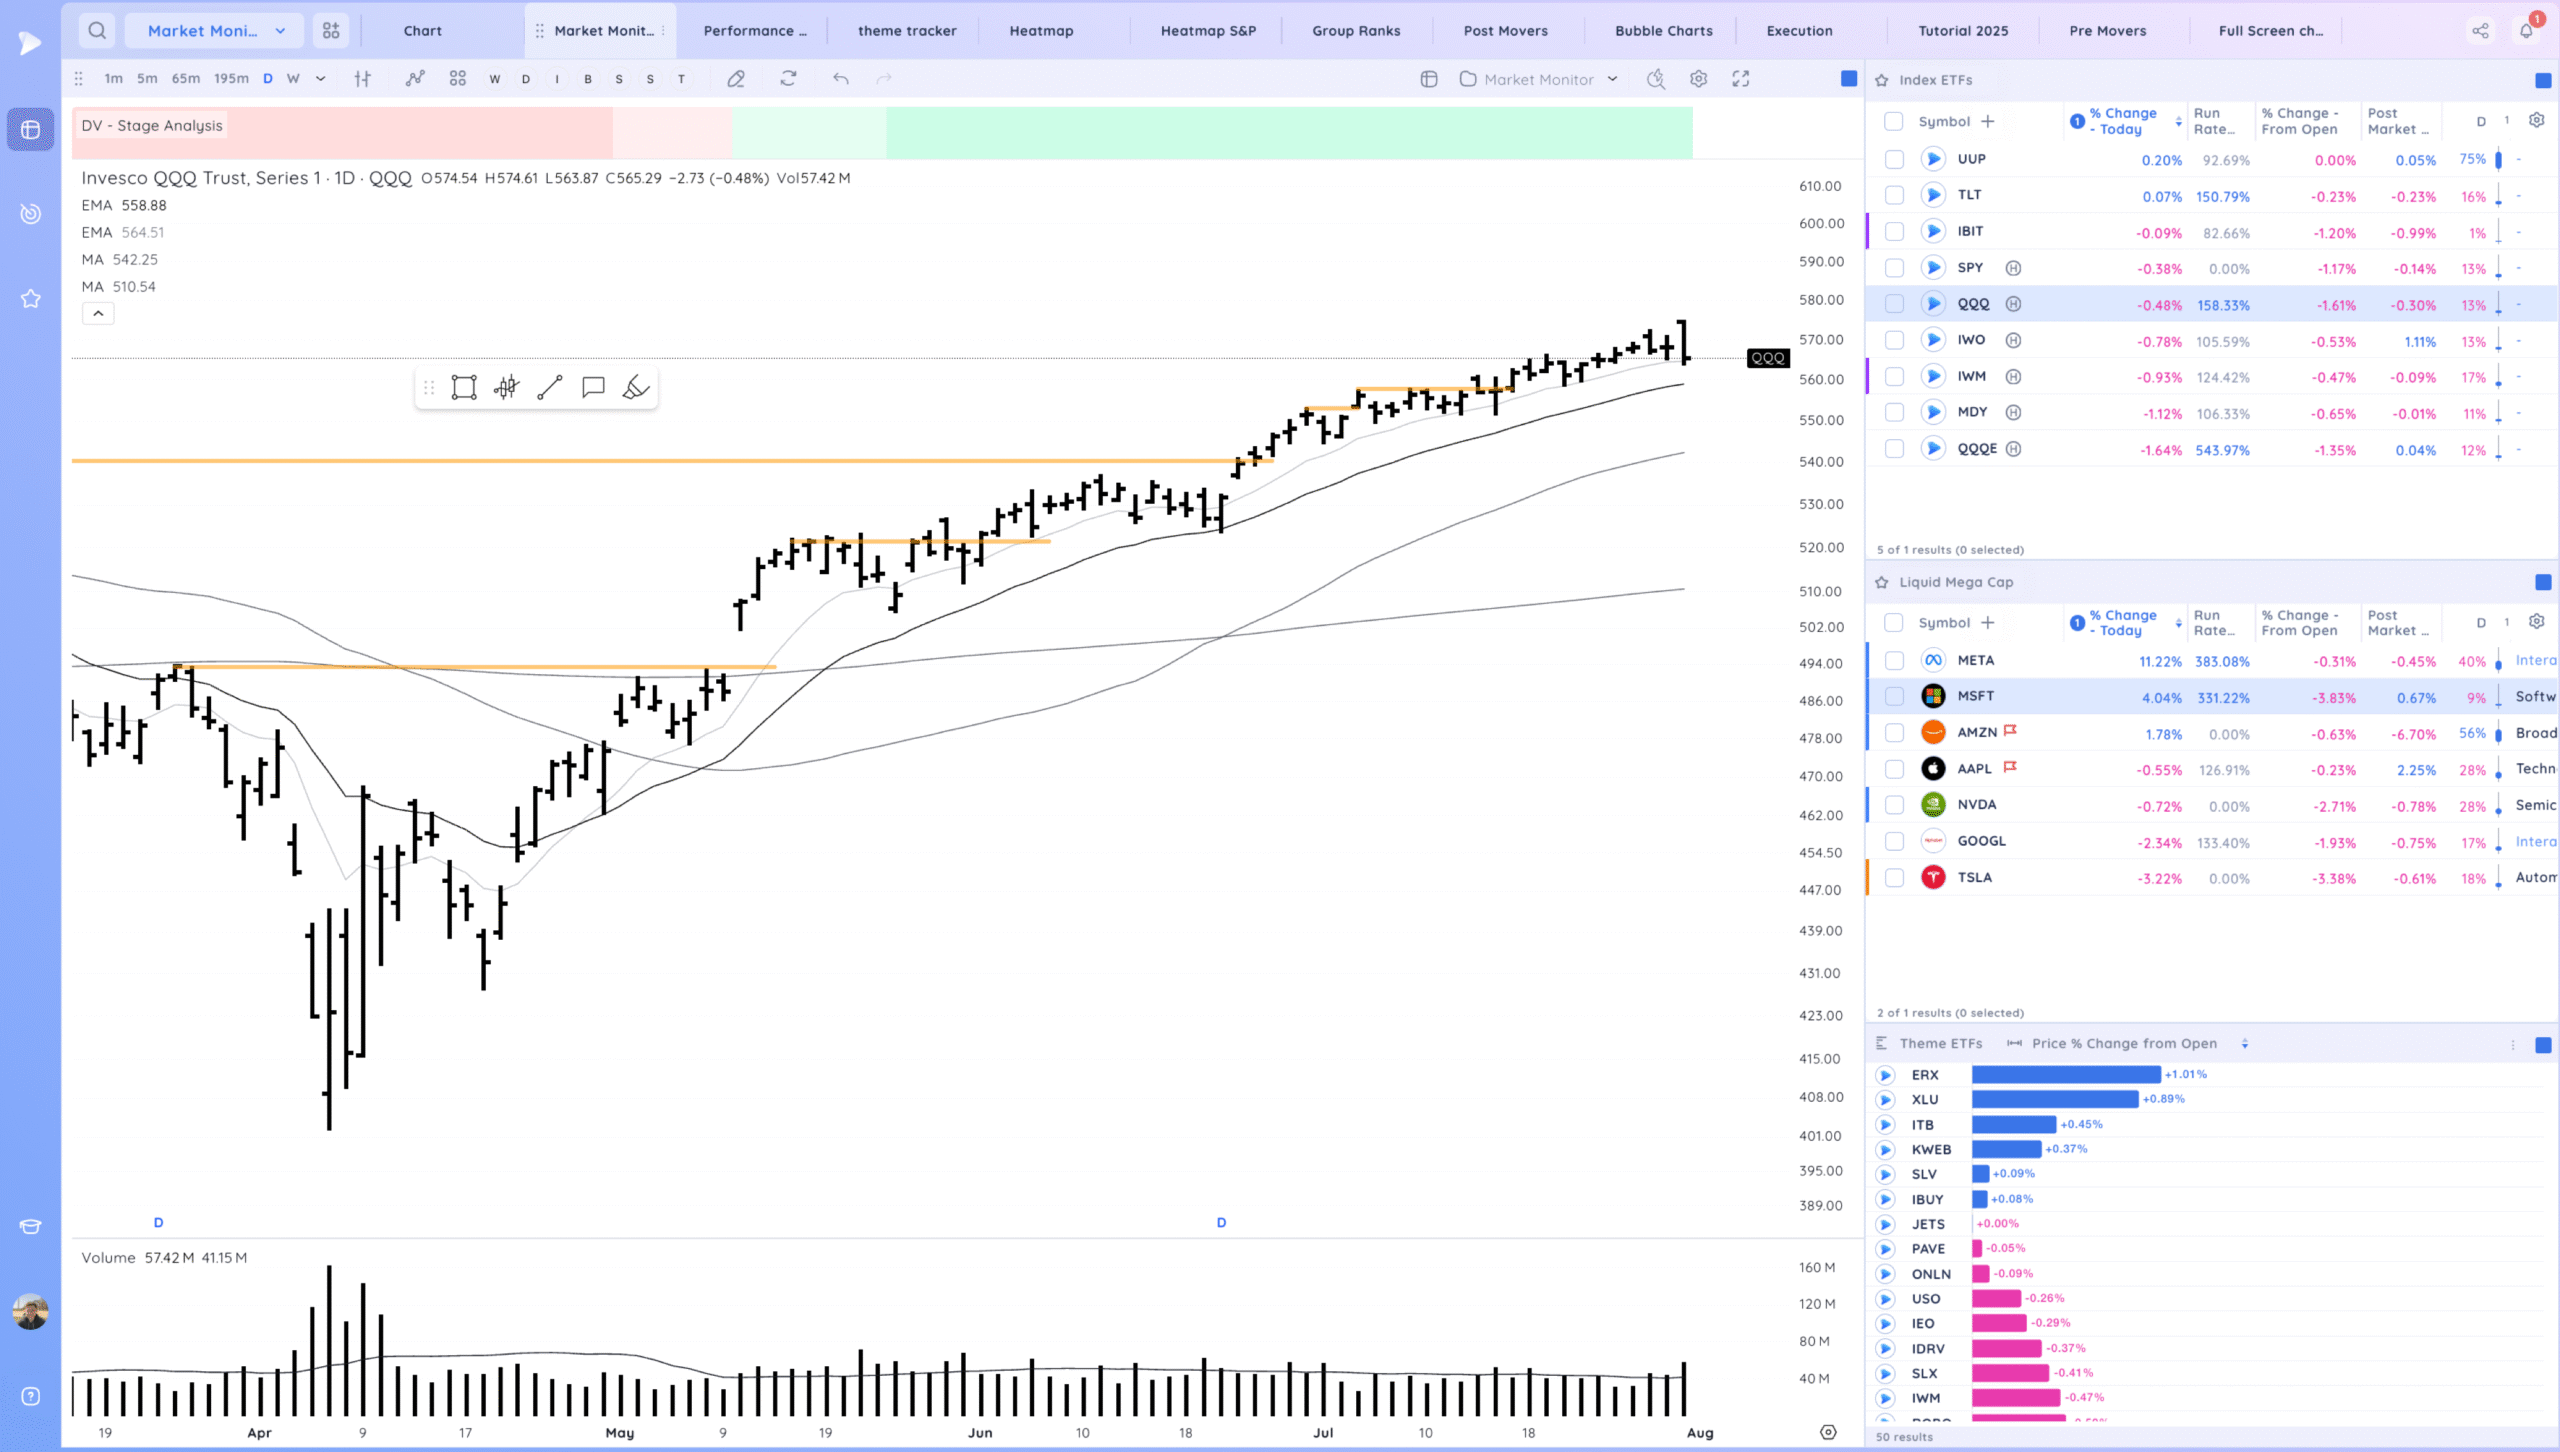
Task: Refresh the chart using the refresh icon
Action: [x=789, y=78]
